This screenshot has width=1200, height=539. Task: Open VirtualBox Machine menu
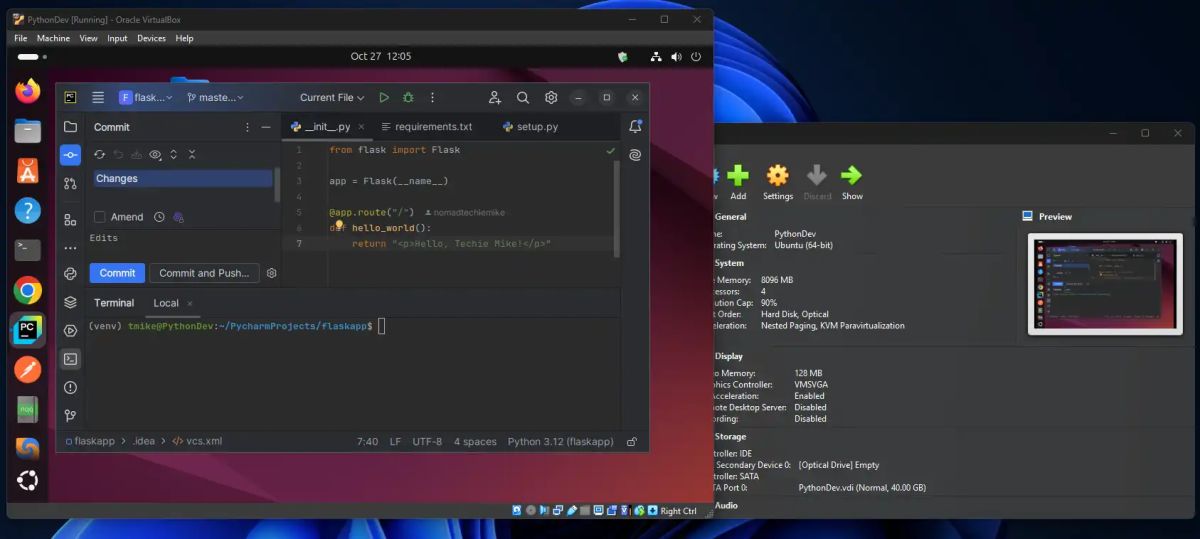(x=54, y=38)
